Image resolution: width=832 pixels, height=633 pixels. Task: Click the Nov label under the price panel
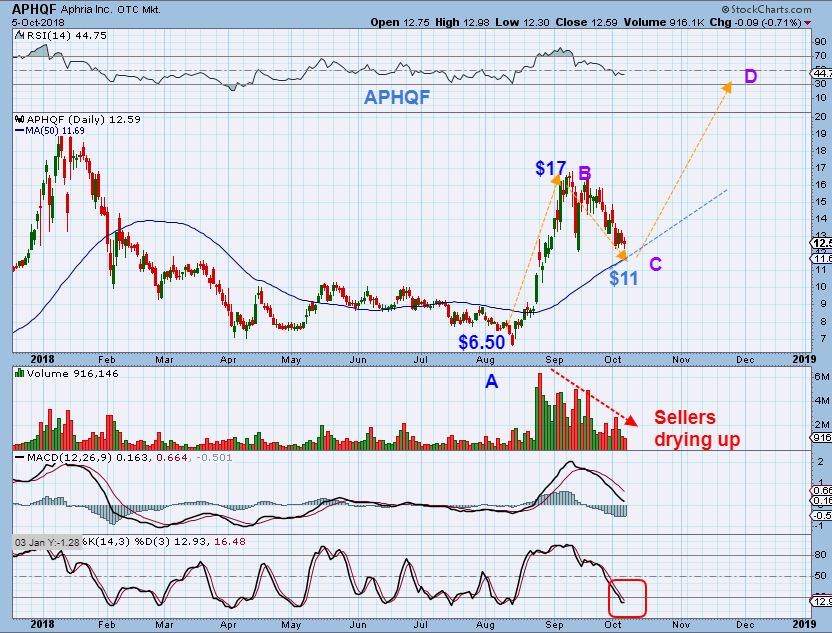pyautogui.click(x=681, y=359)
